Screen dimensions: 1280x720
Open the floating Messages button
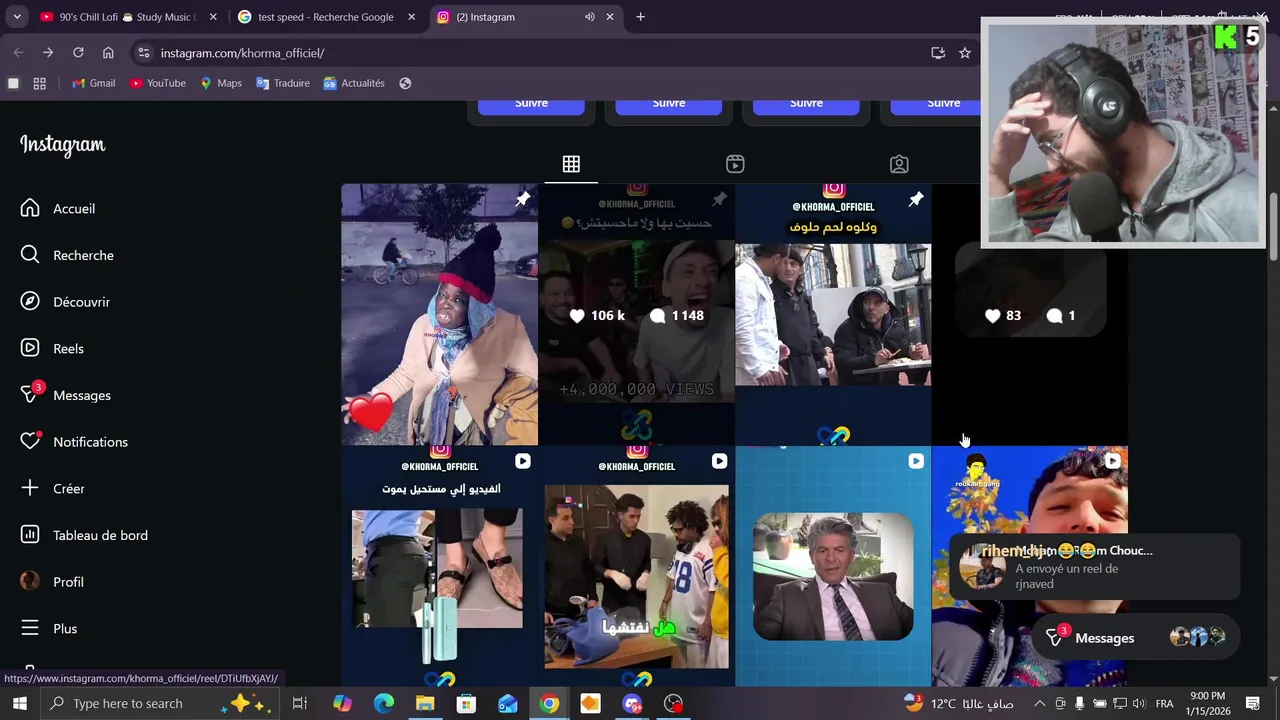click(x=1136, y=637)
